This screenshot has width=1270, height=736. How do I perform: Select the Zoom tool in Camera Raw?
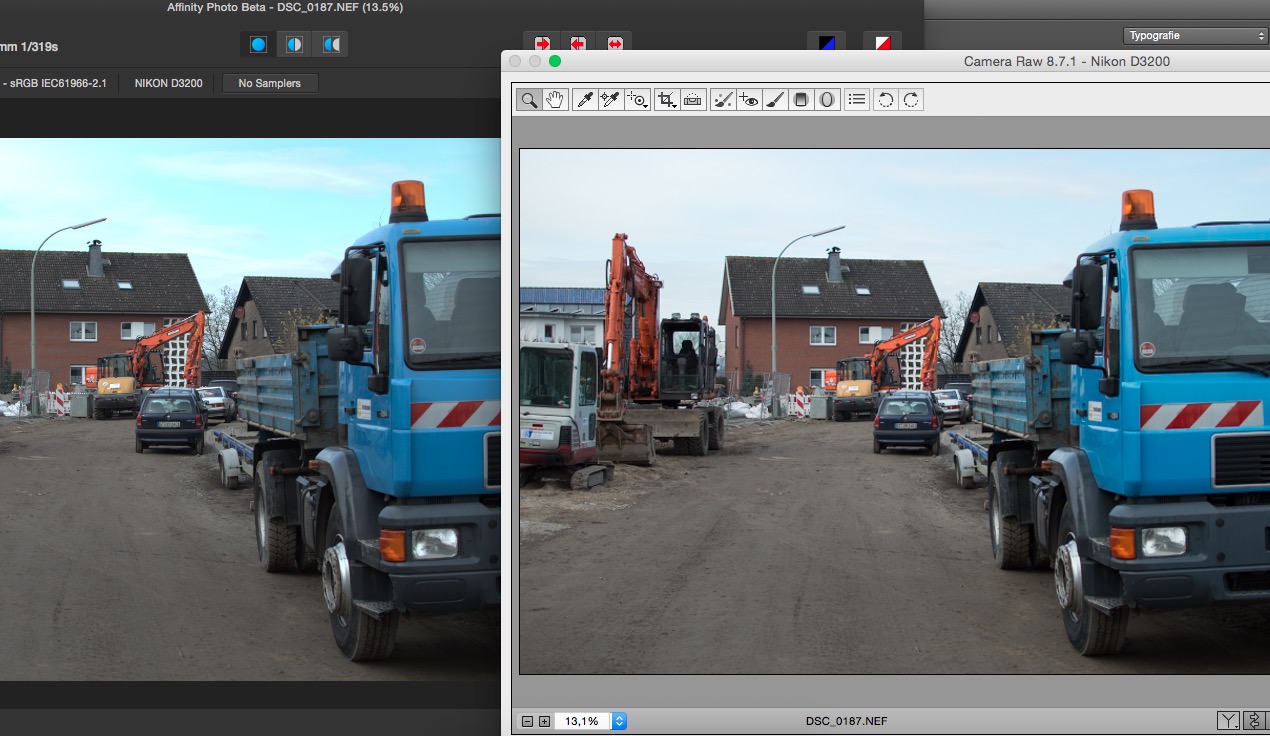[529, 99]
